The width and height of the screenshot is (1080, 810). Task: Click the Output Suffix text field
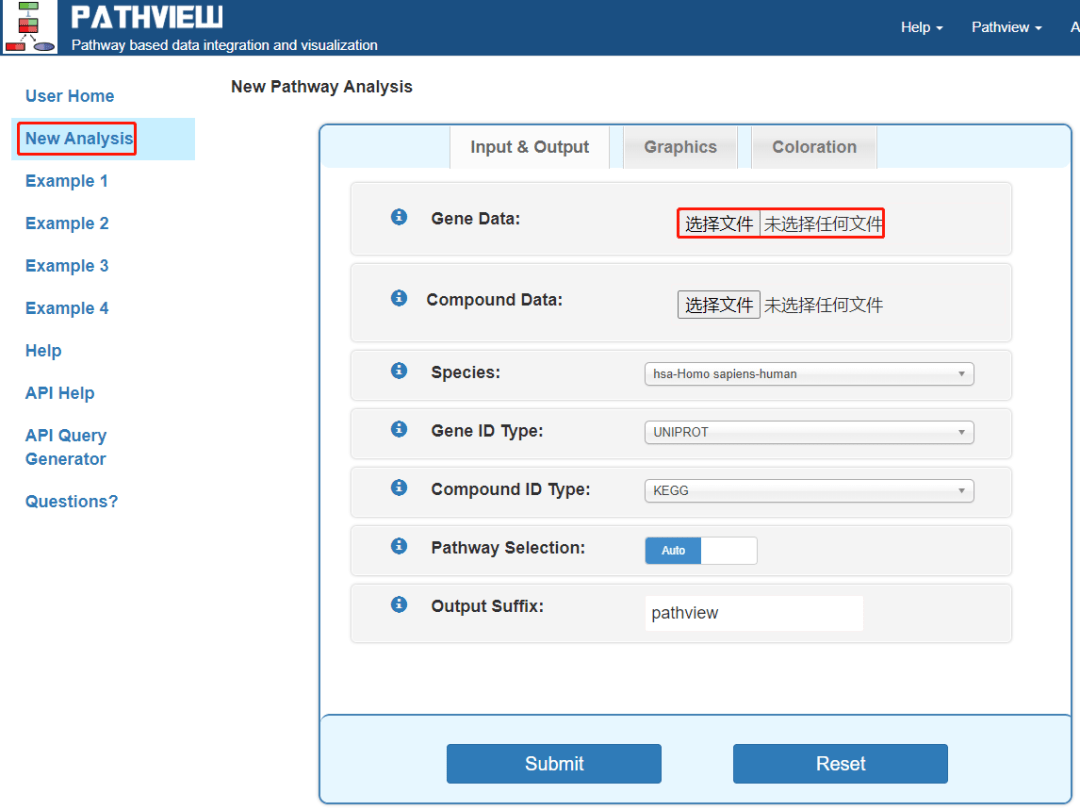coord(753,613)
